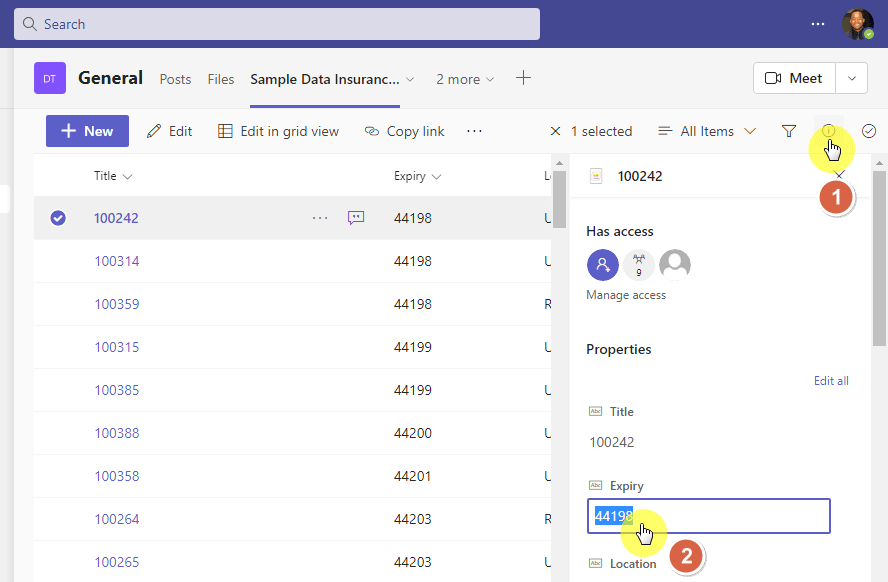Viewport: 888px width, 582px height.
Task: Select the Sample Data Insurance tab
Action: pos(325,79)
